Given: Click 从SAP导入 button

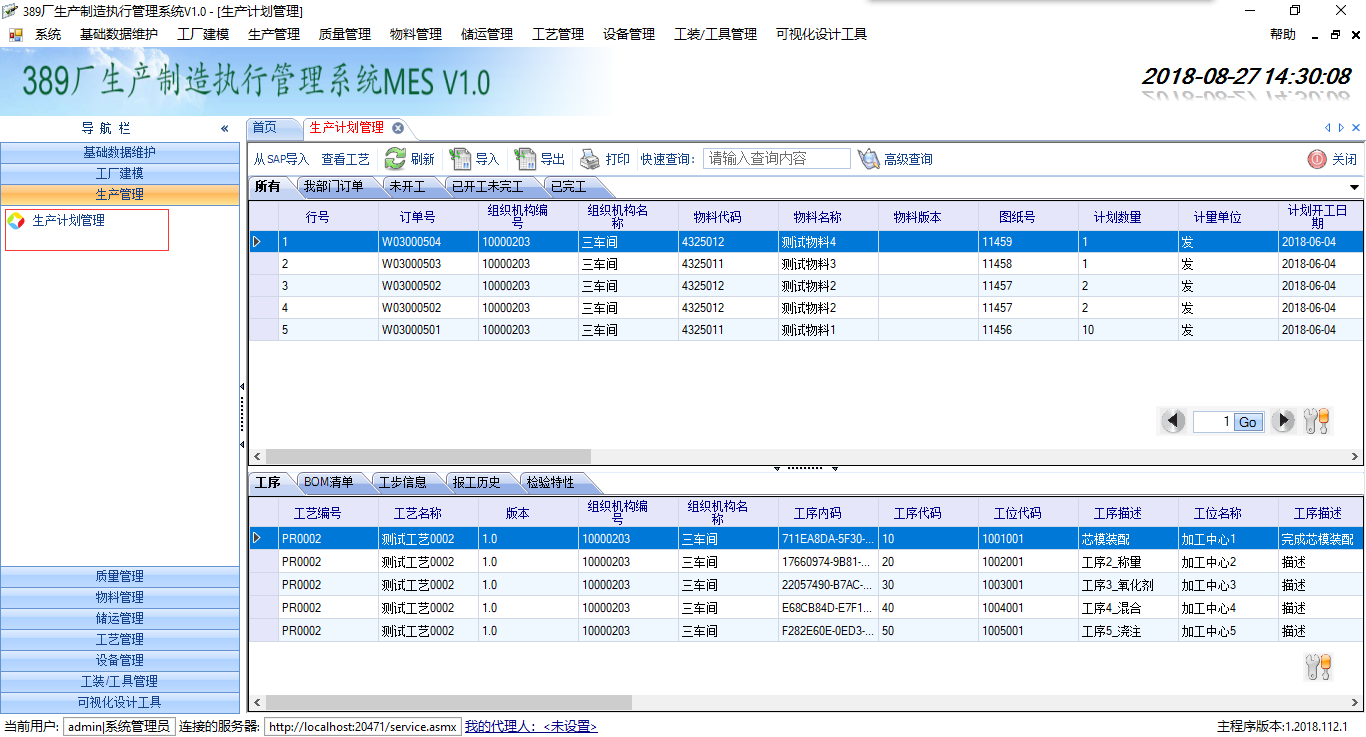Looking at the screenshot, I should 281,159.
